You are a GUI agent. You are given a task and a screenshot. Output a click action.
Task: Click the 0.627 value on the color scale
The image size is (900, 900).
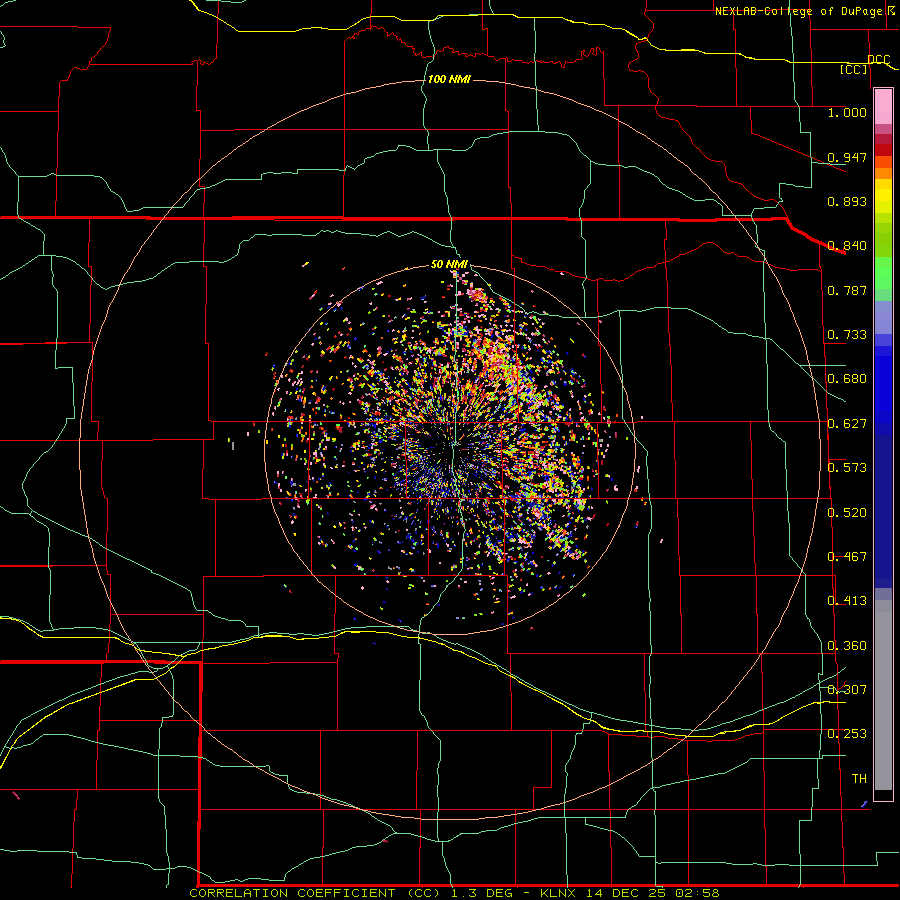[x=847, y=424]
